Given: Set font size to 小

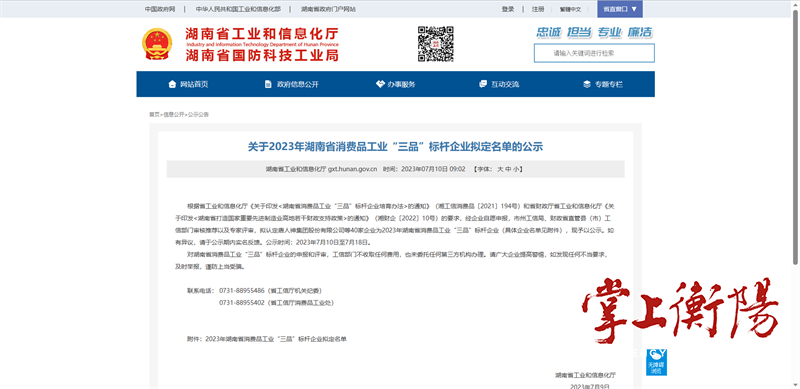Looking at the screenshot, I should [x=516, y=169].
